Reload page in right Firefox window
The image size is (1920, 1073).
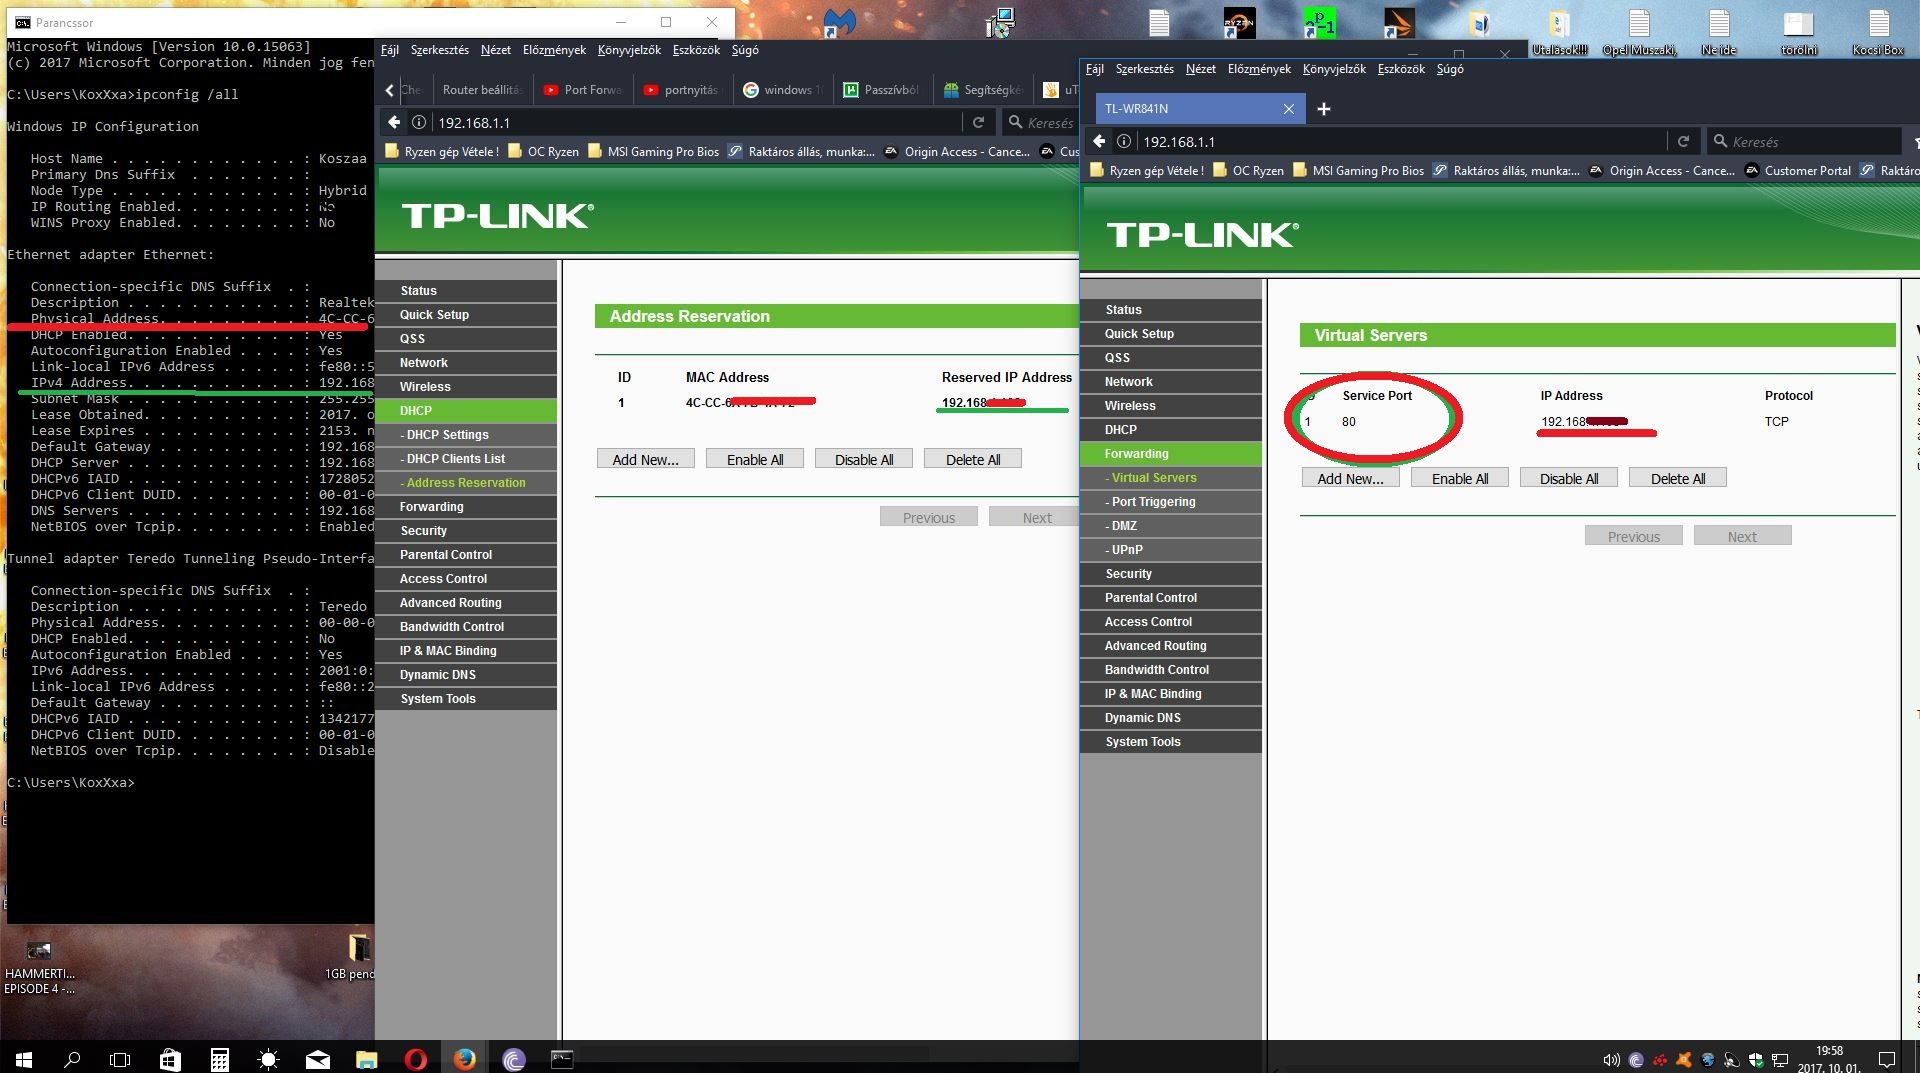click(x=1683, y=142)
